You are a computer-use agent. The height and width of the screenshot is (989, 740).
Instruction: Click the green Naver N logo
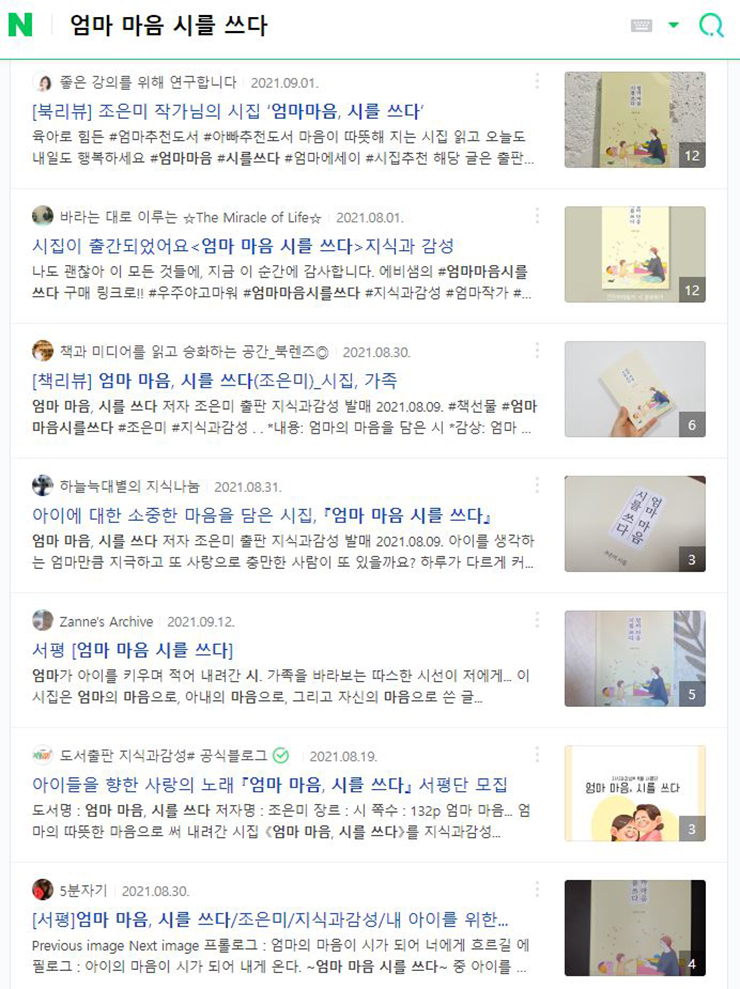click(x=20, y=25)
